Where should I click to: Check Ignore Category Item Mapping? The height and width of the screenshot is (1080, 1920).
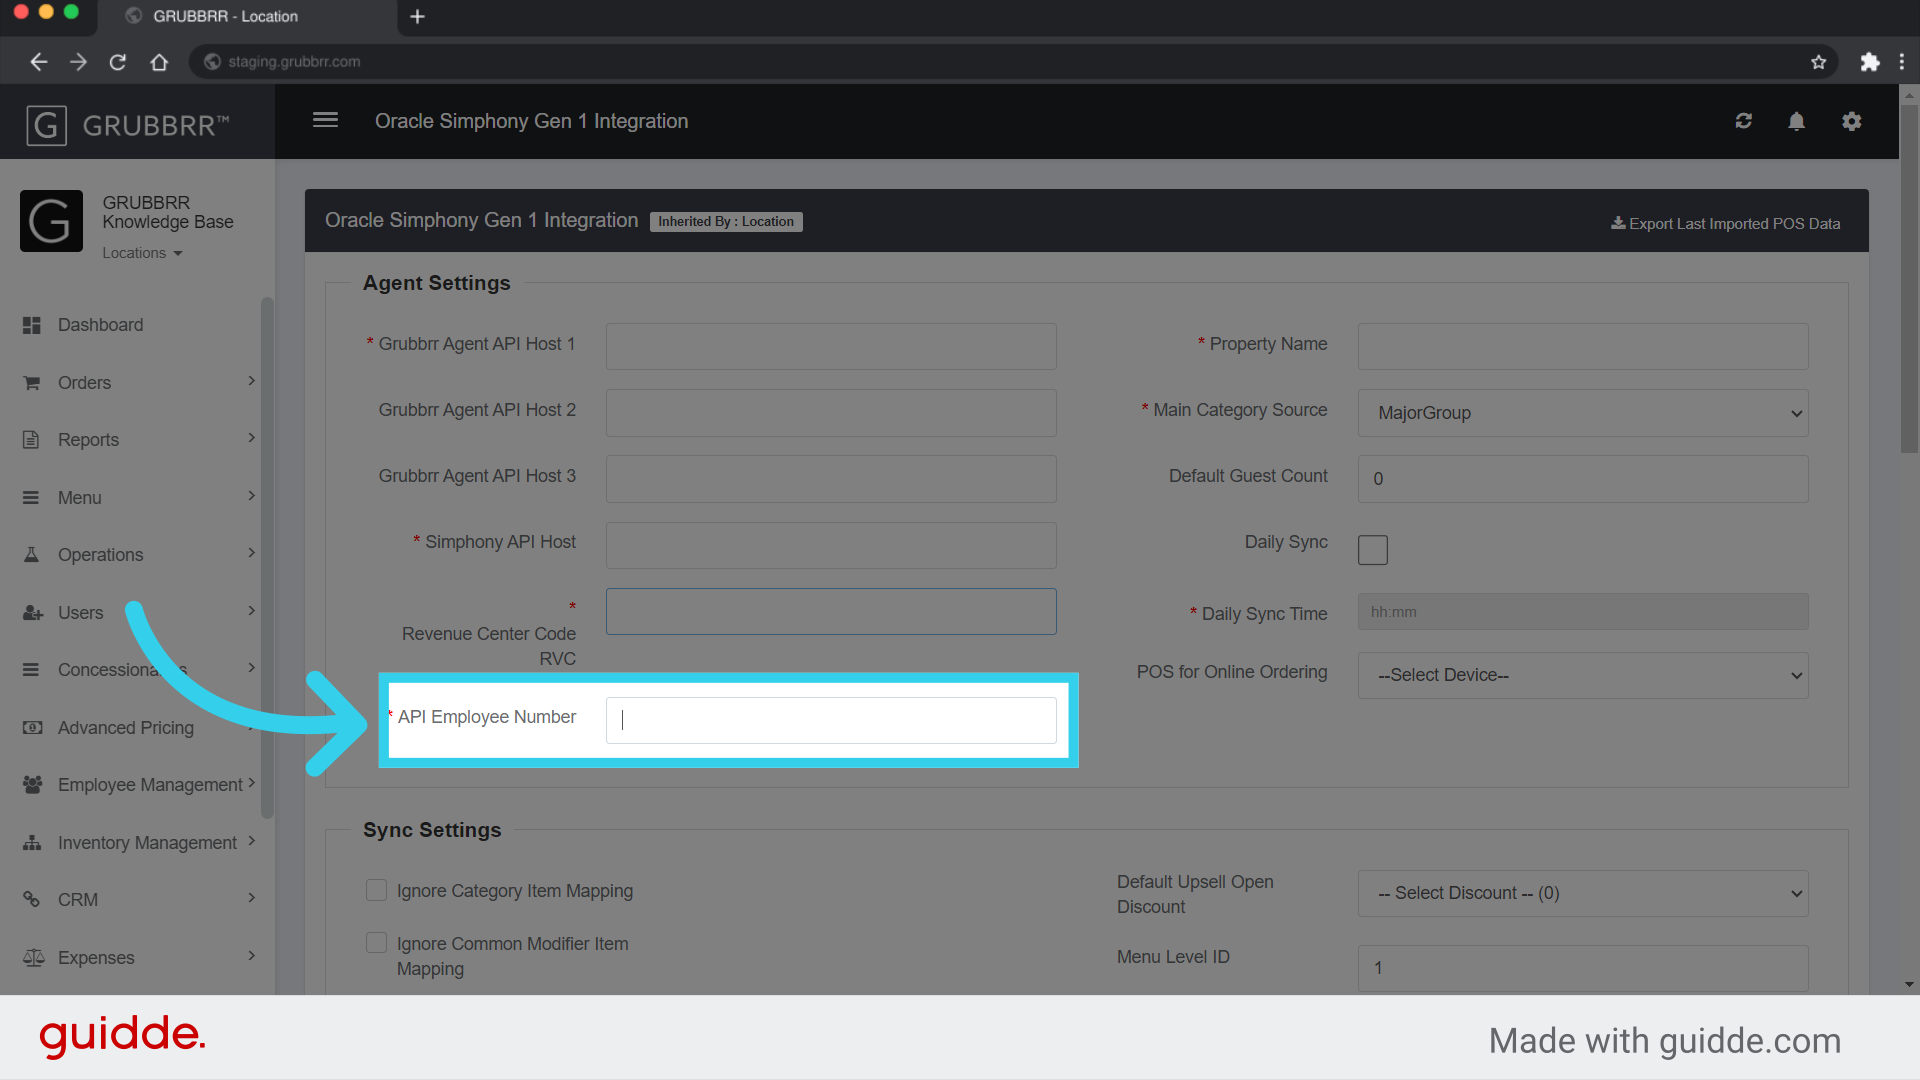[x=376, y=890]
